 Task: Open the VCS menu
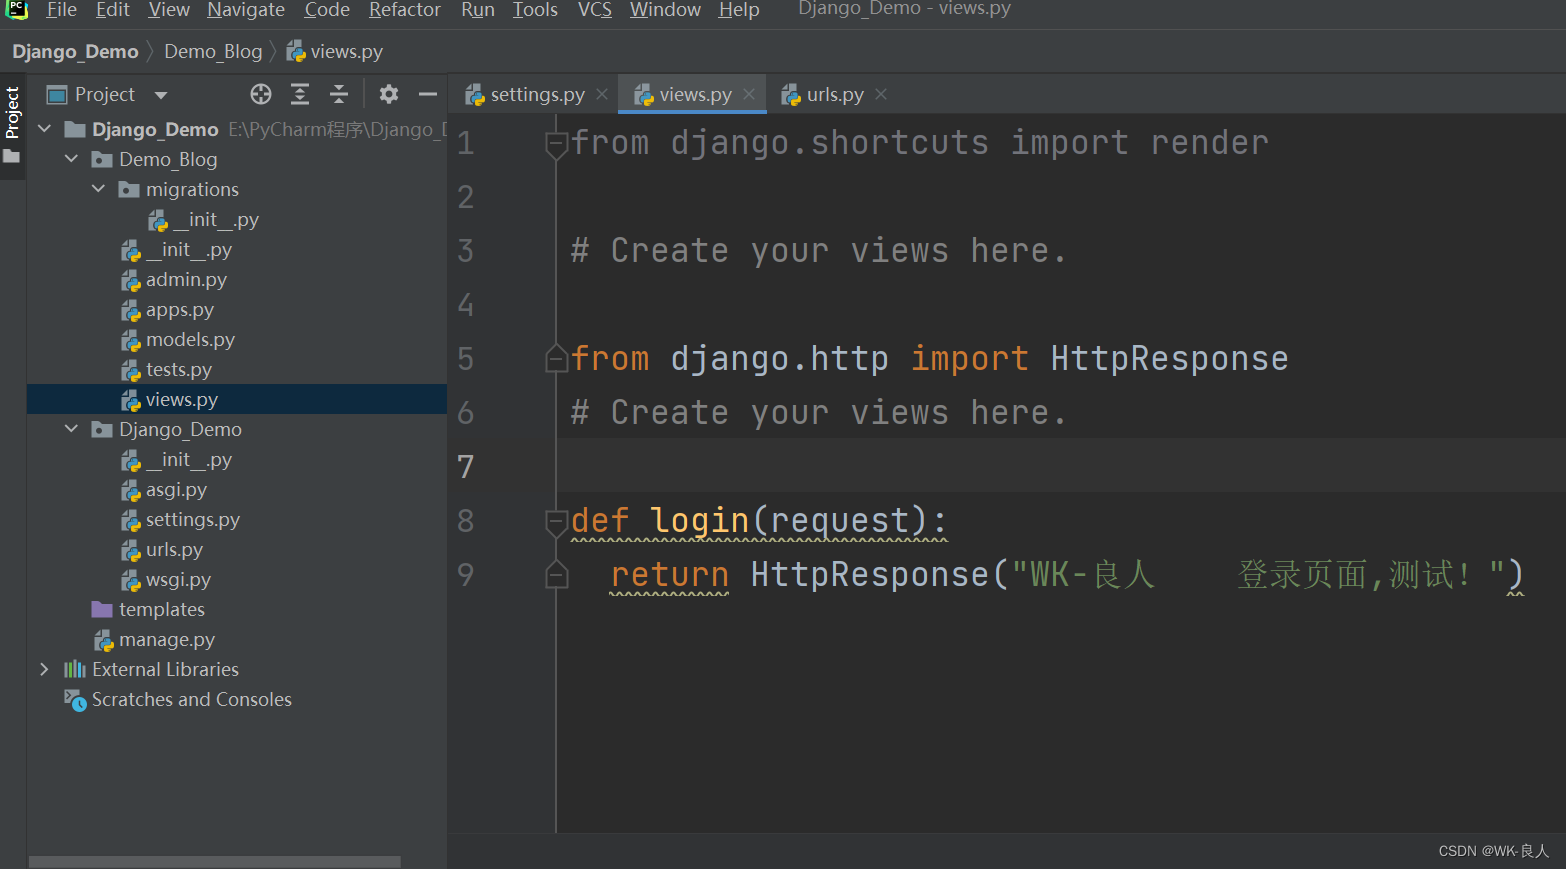pyautogui.click(x=595, y=10)
